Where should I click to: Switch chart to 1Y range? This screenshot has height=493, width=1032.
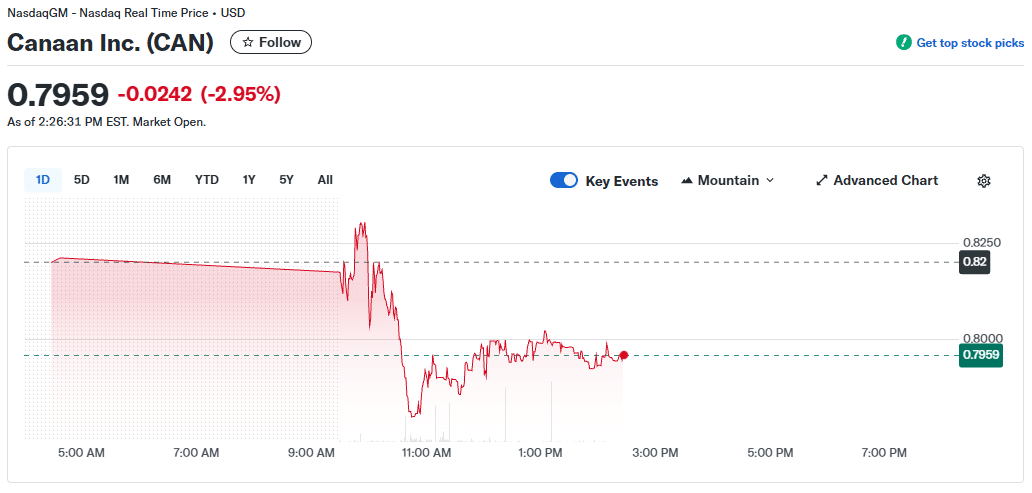pos(249,180)
